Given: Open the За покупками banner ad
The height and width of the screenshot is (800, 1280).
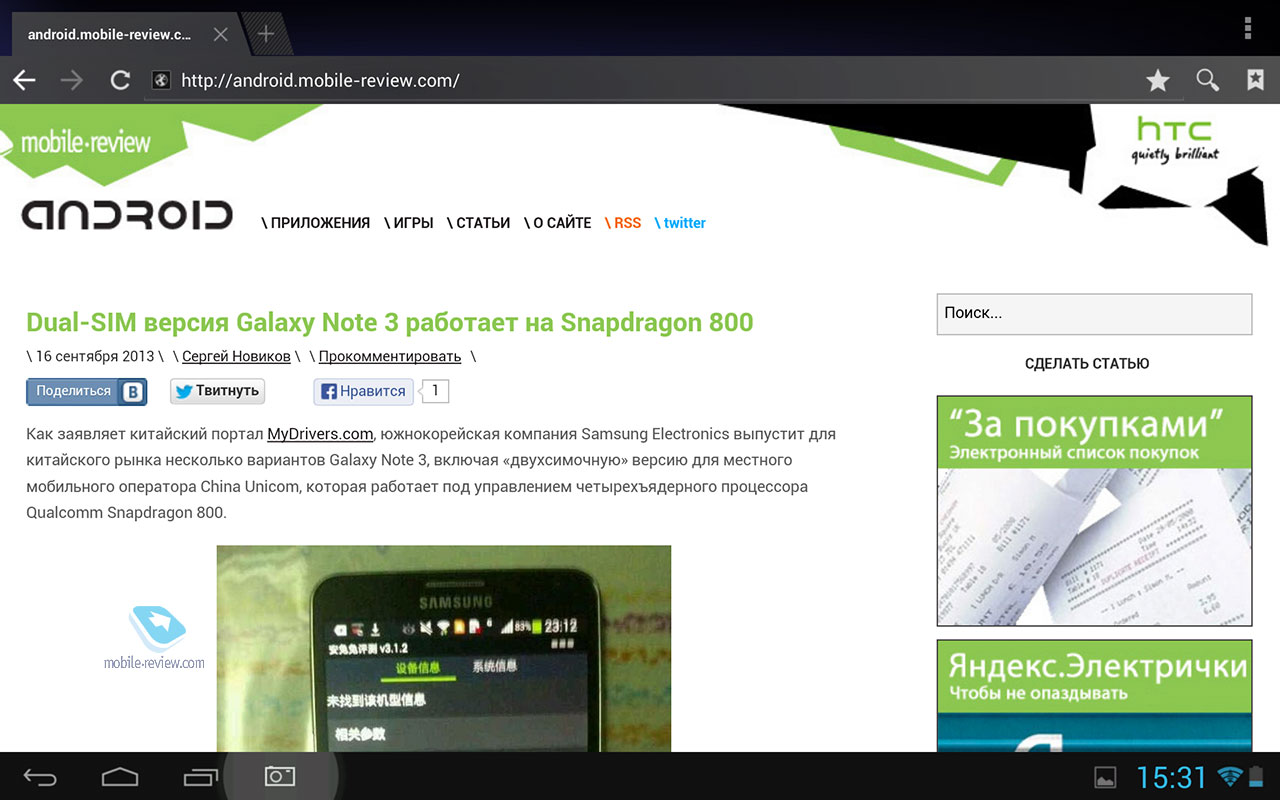Looking at the screenshot, I should click(1094, 511).
